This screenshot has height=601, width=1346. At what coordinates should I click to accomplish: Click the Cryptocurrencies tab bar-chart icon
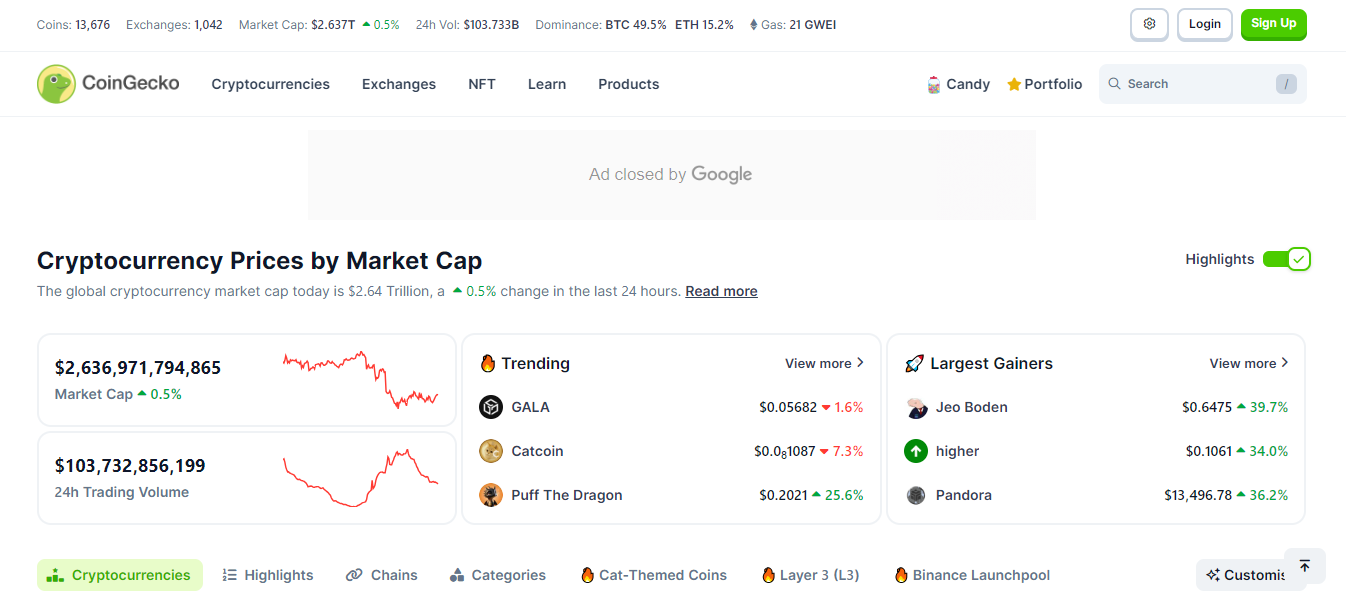tap(56, 575)
